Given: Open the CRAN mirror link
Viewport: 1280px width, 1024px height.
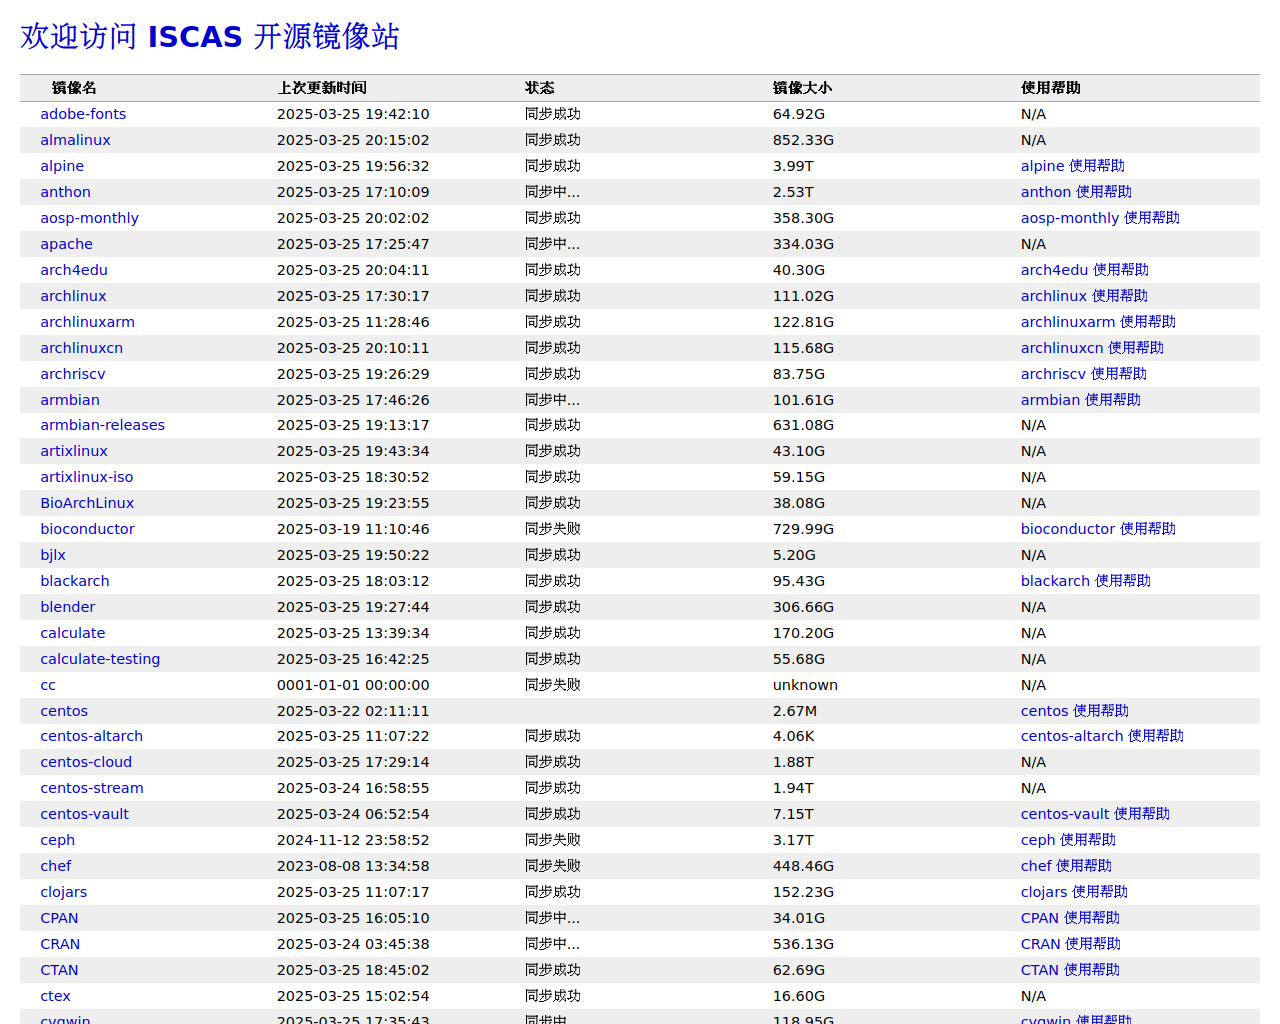Looking at the screenshot, I should pos(60,944).
